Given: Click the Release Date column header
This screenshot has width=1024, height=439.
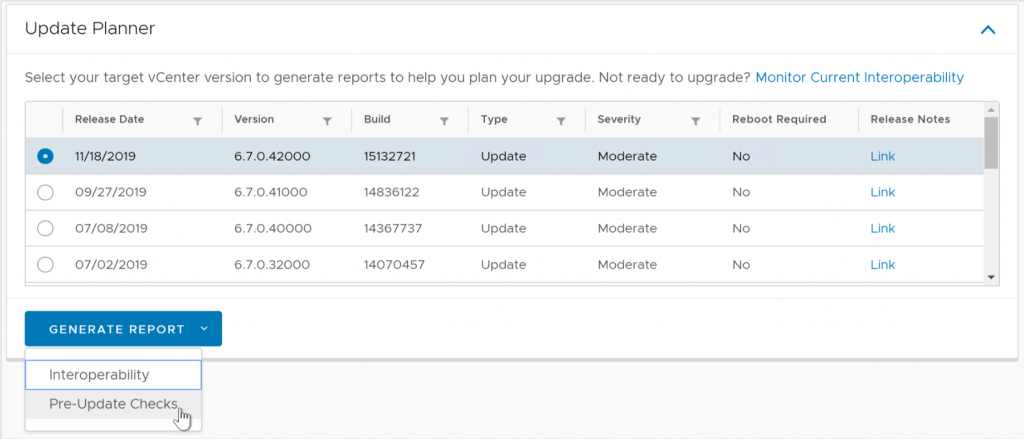Looking at the screenshot, I should coord(110,120).
